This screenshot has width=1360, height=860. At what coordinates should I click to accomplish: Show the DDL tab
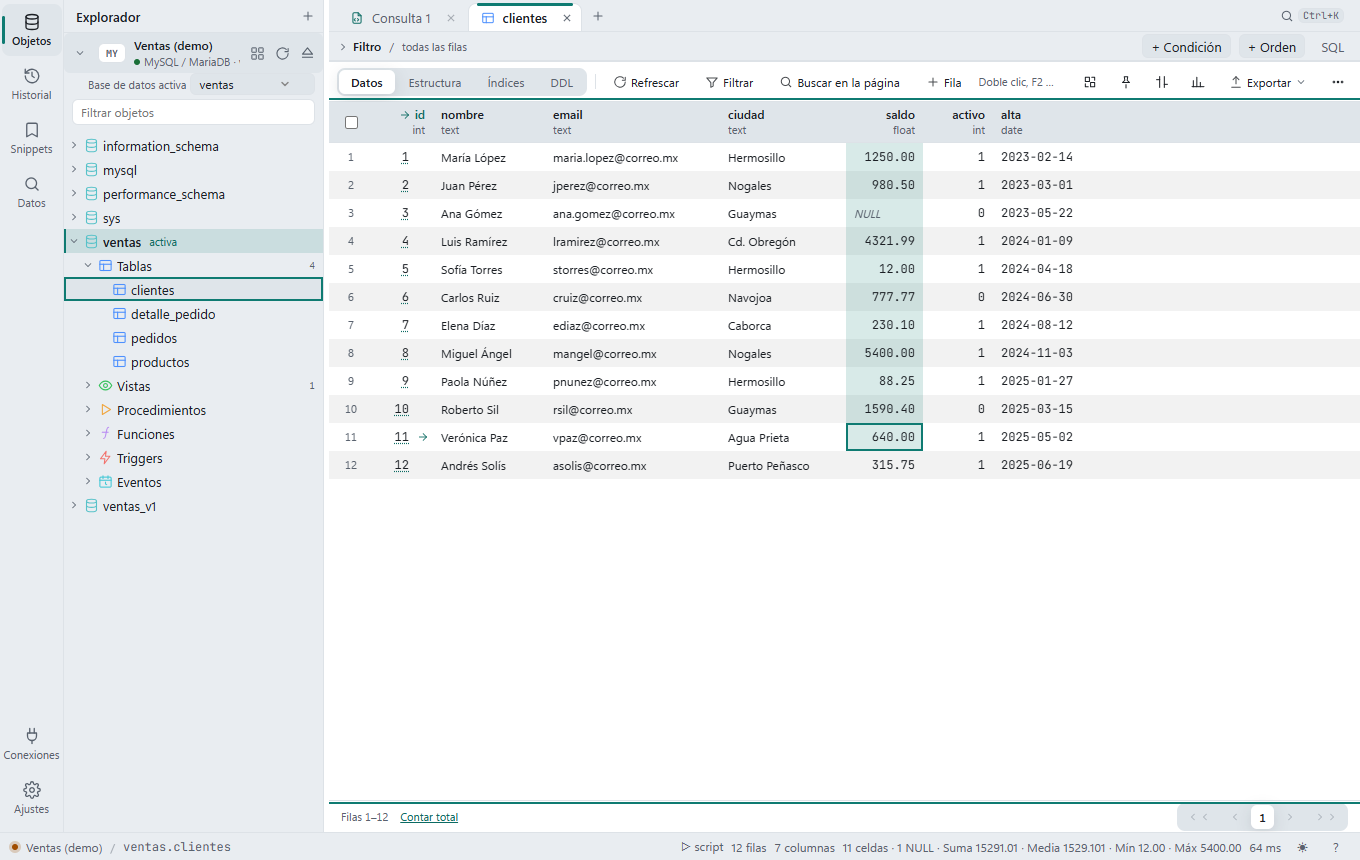[x=562, y=83]
